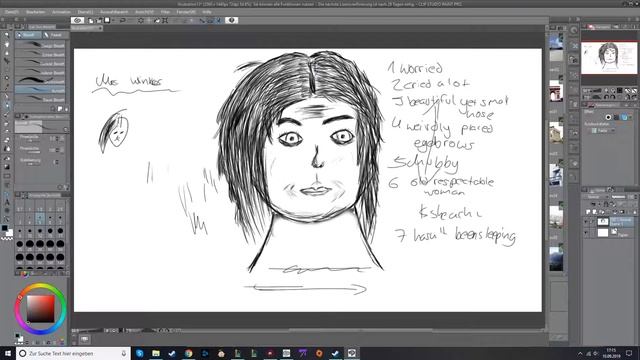640x360 pixels.
Task: Click the Open file icon in toolbar
Action: [x=99, y=20]
